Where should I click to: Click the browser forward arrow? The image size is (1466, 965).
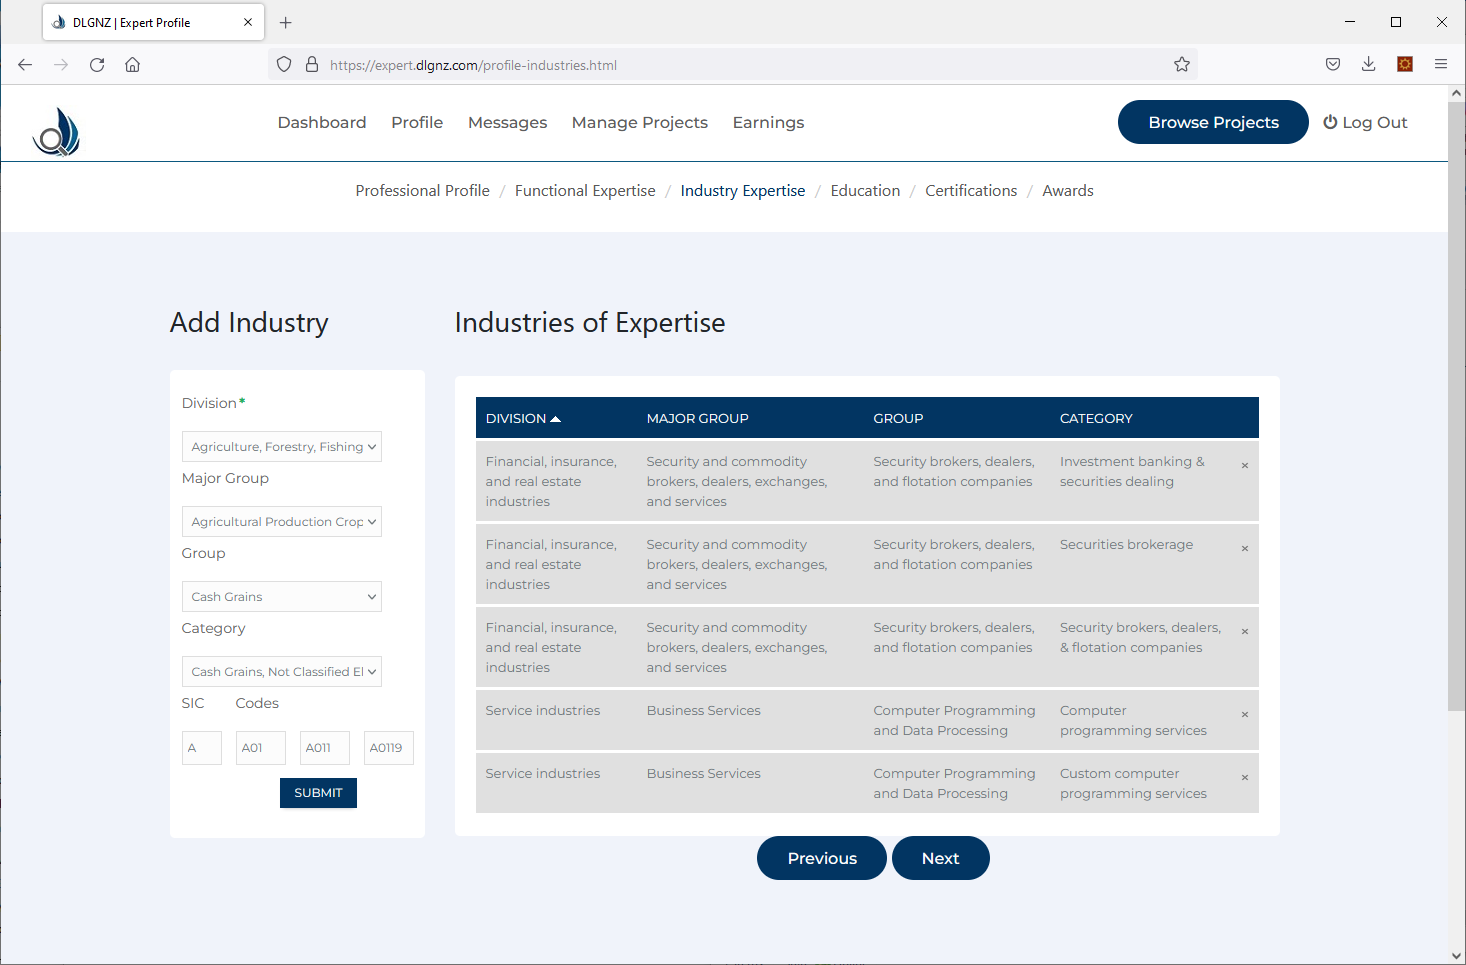[61, 65]
